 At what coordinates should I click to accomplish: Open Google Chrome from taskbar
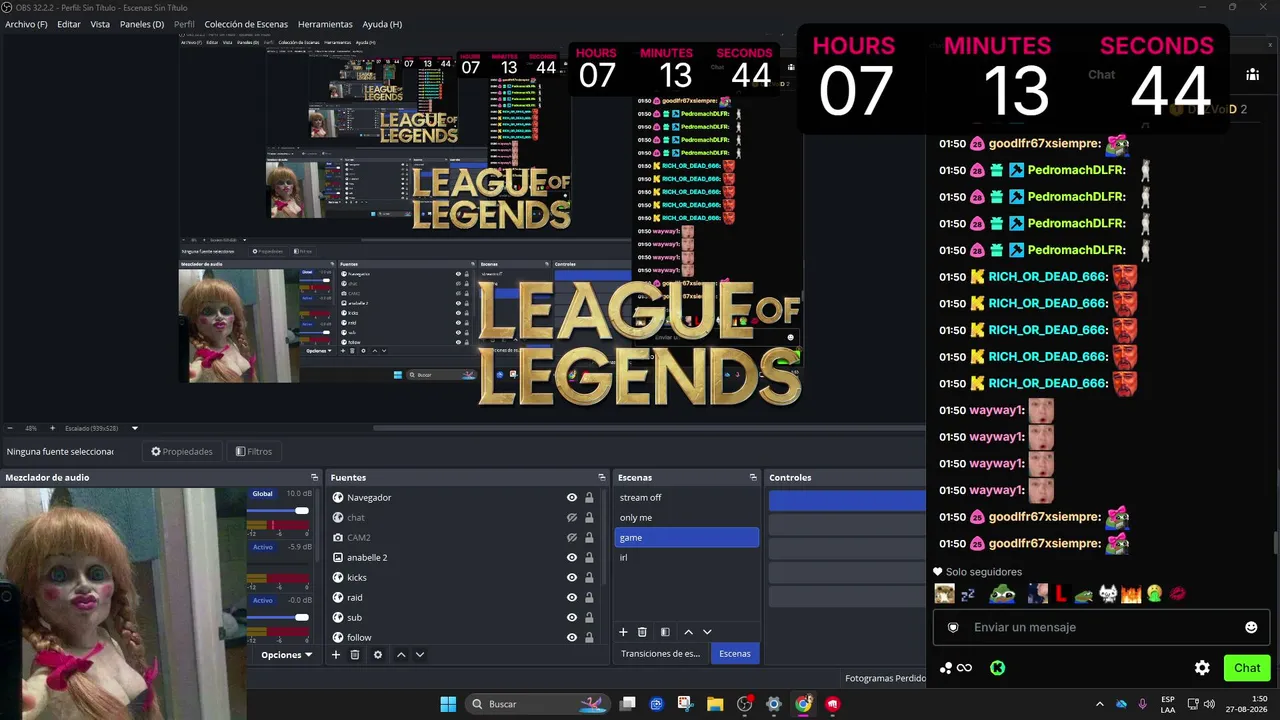pos(803,704)
